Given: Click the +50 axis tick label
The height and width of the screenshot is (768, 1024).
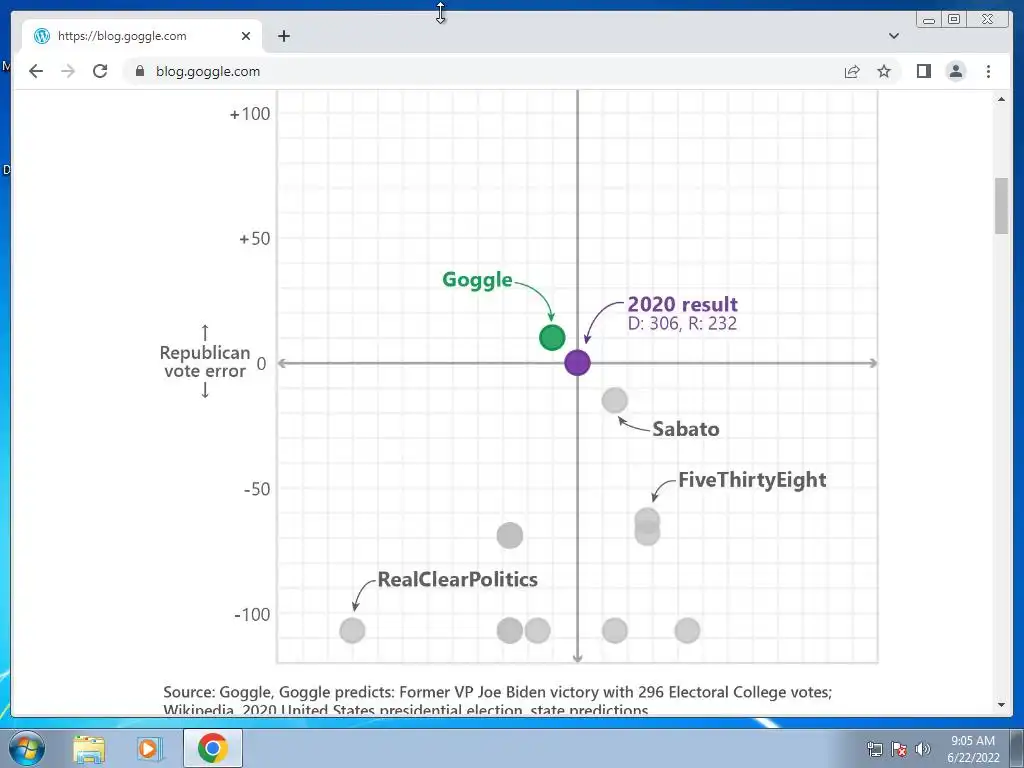Looking at the screenshot, I should (254, 238).
